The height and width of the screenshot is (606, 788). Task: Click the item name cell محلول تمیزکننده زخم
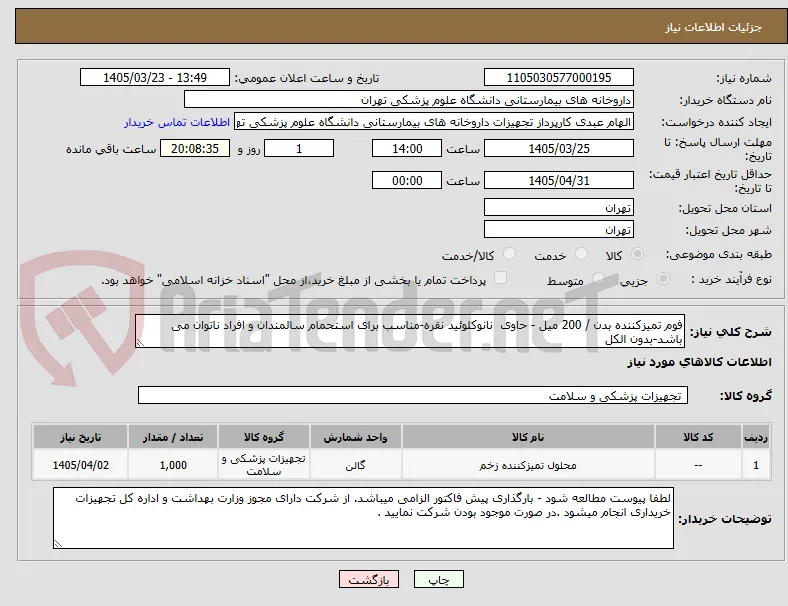click(x=528, y=465)
